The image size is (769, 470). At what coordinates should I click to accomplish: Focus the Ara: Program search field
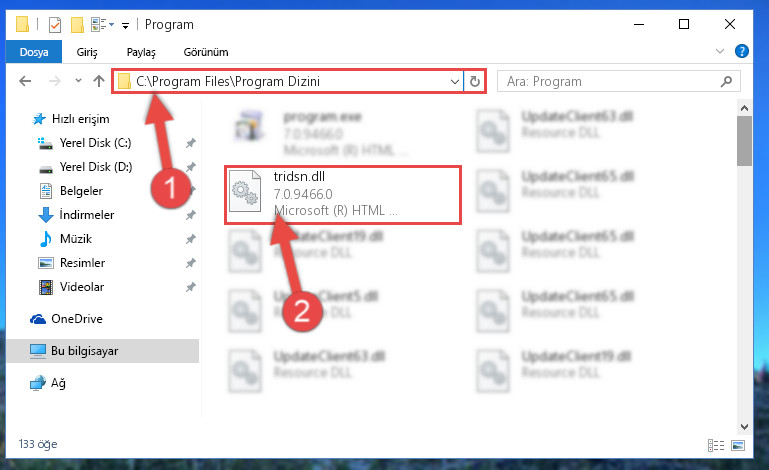tap(611, 81)
